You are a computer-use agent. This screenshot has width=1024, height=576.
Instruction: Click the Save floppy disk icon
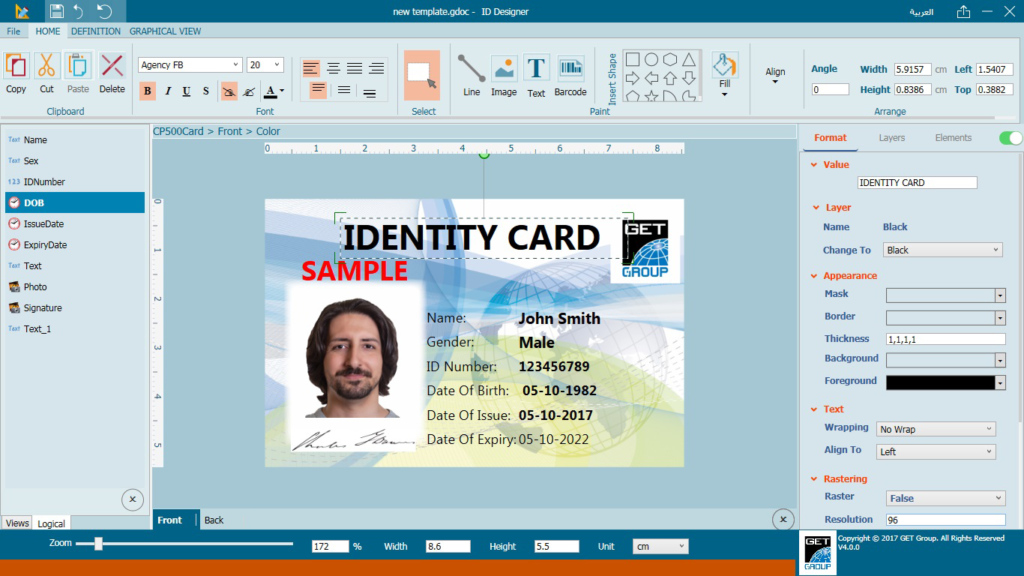[57, 12]
